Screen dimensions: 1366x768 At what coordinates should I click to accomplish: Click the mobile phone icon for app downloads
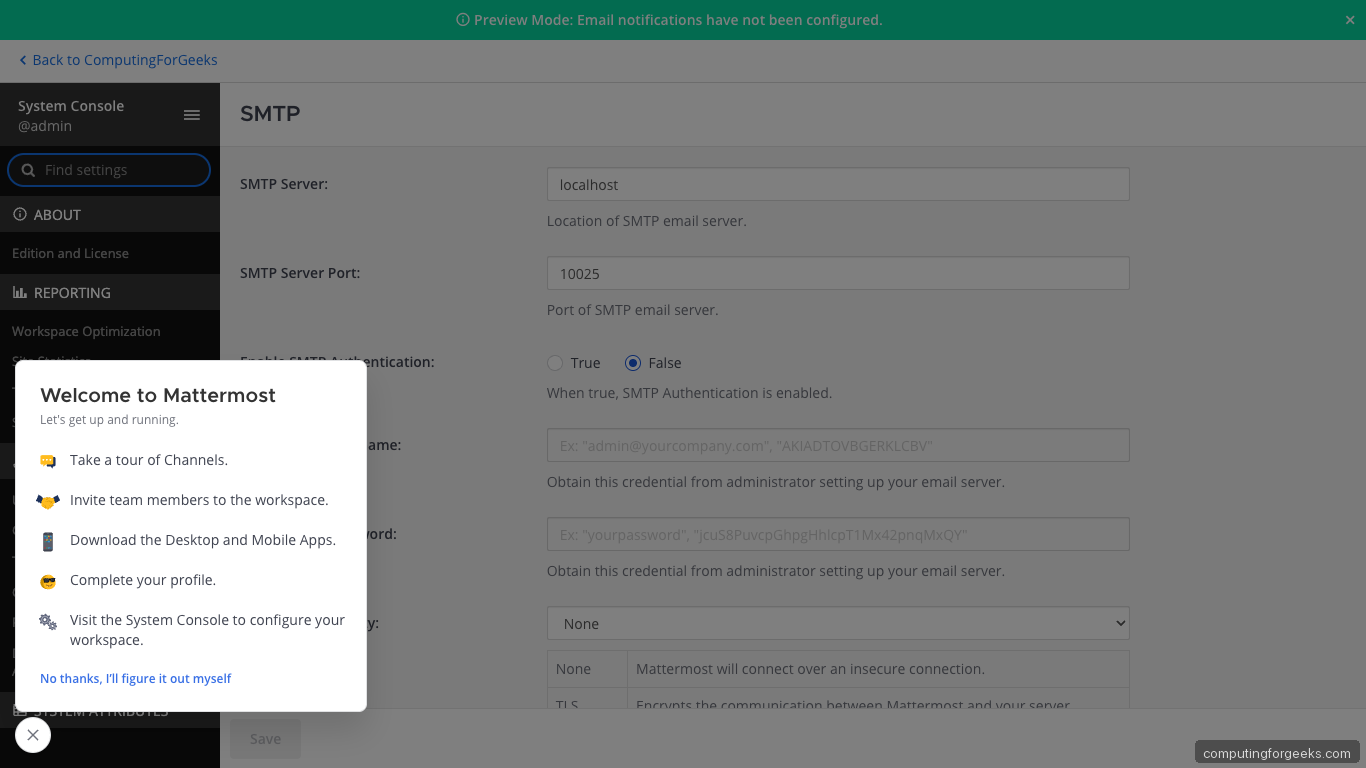(47, 540)
